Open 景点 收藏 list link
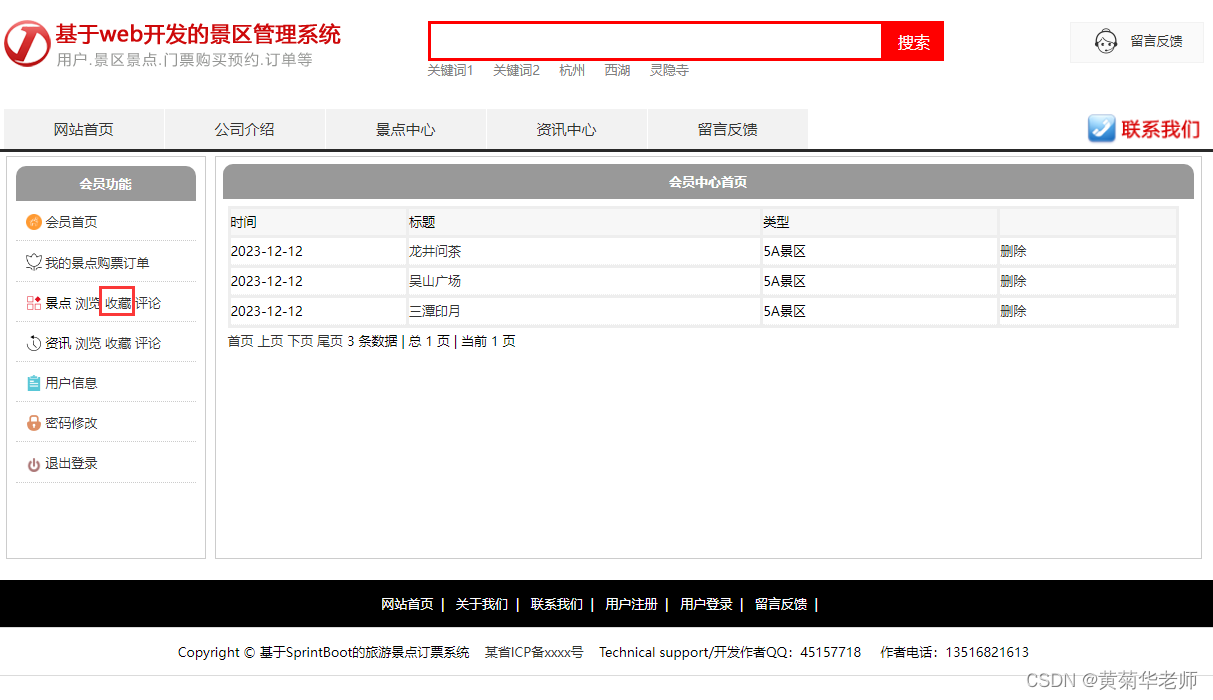Viewport: 1213px width, 700px height. click(118, 303)
